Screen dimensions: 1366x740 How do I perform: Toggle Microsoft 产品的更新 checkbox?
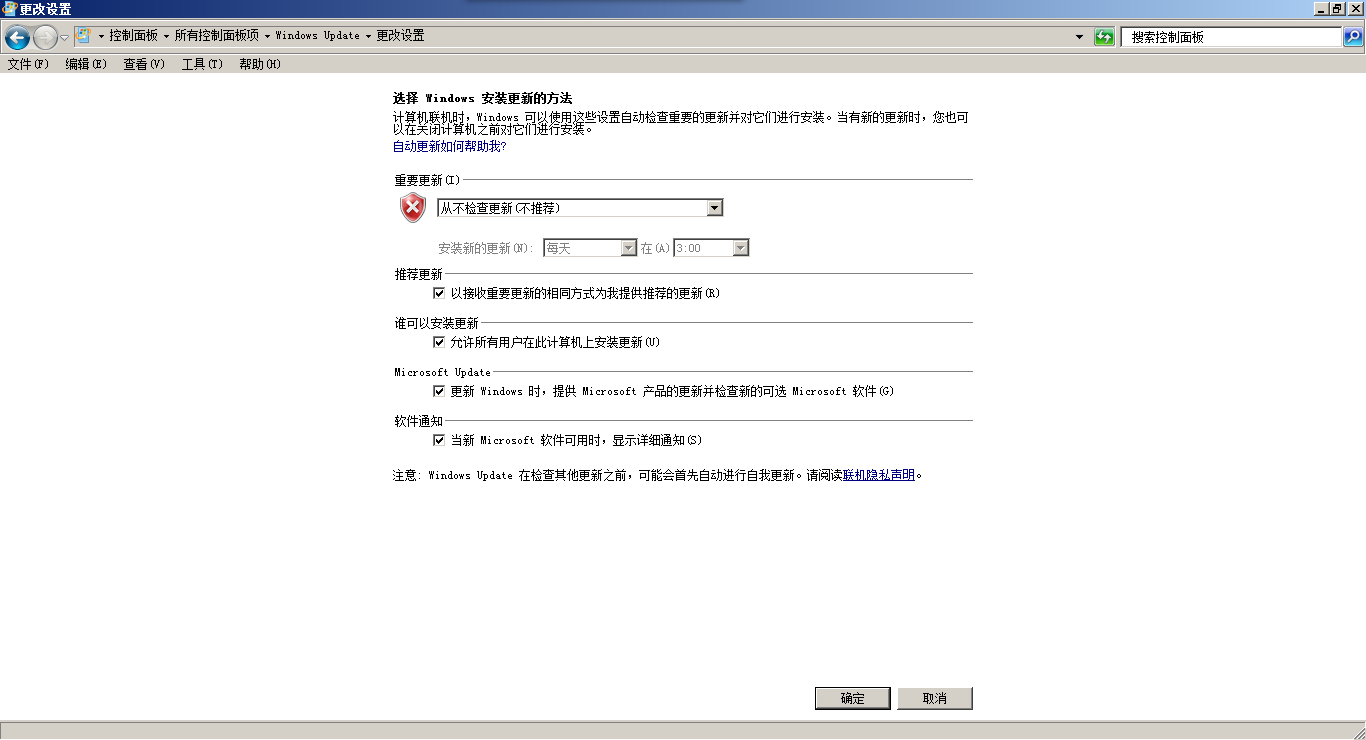[439, 391]
